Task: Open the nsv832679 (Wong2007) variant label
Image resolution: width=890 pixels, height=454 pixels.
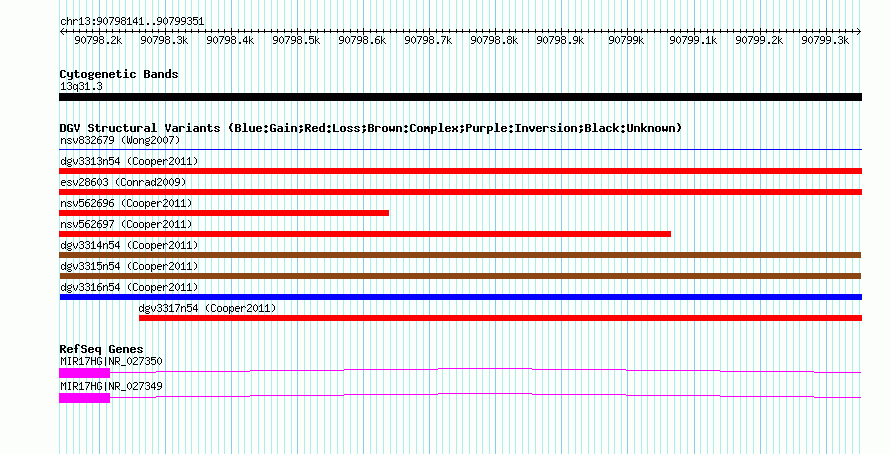Action: tap(120, 140)
